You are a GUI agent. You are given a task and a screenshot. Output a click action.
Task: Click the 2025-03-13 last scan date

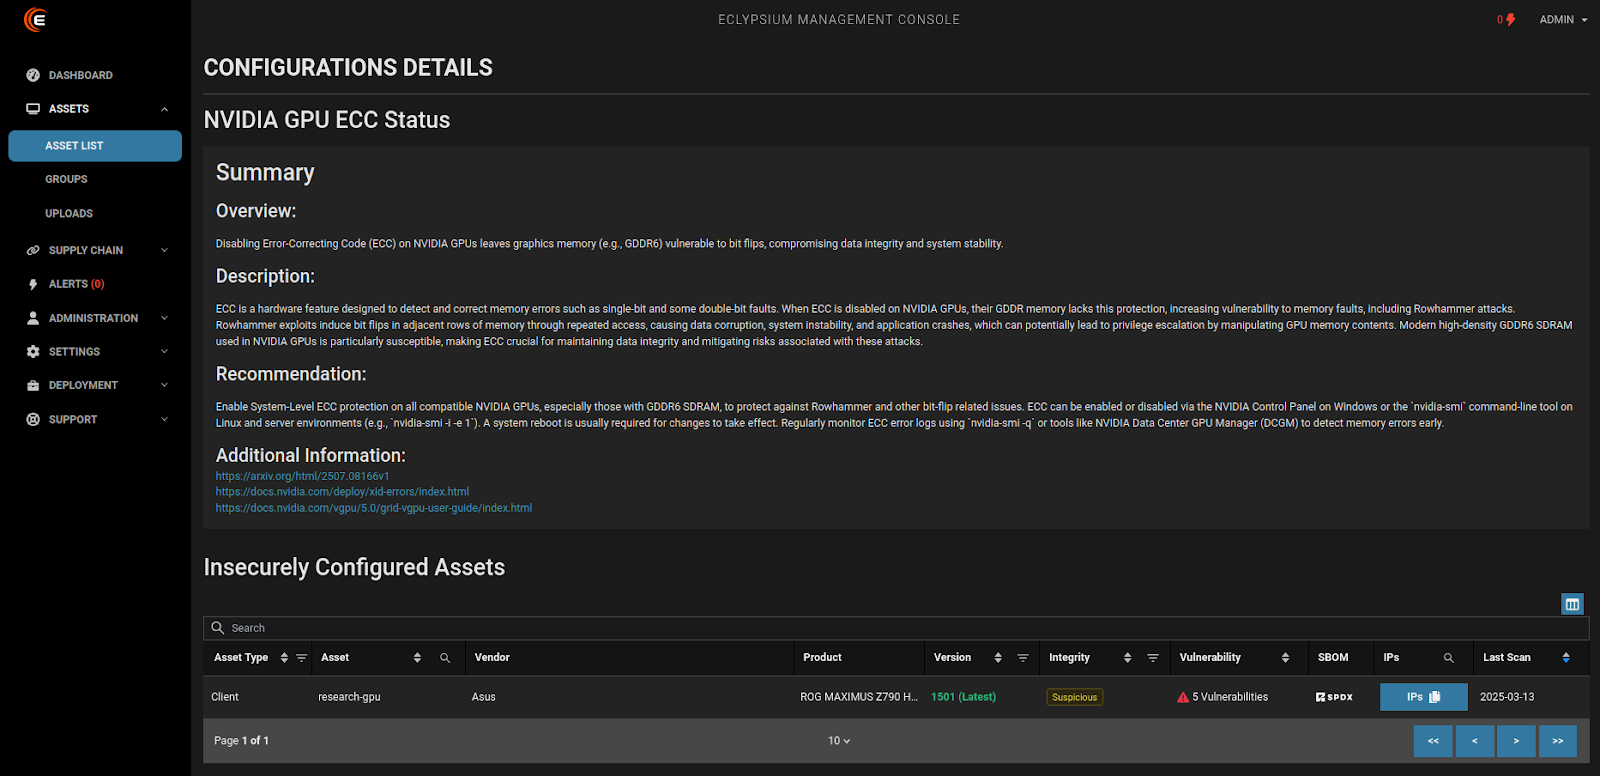click(1507, 697)
